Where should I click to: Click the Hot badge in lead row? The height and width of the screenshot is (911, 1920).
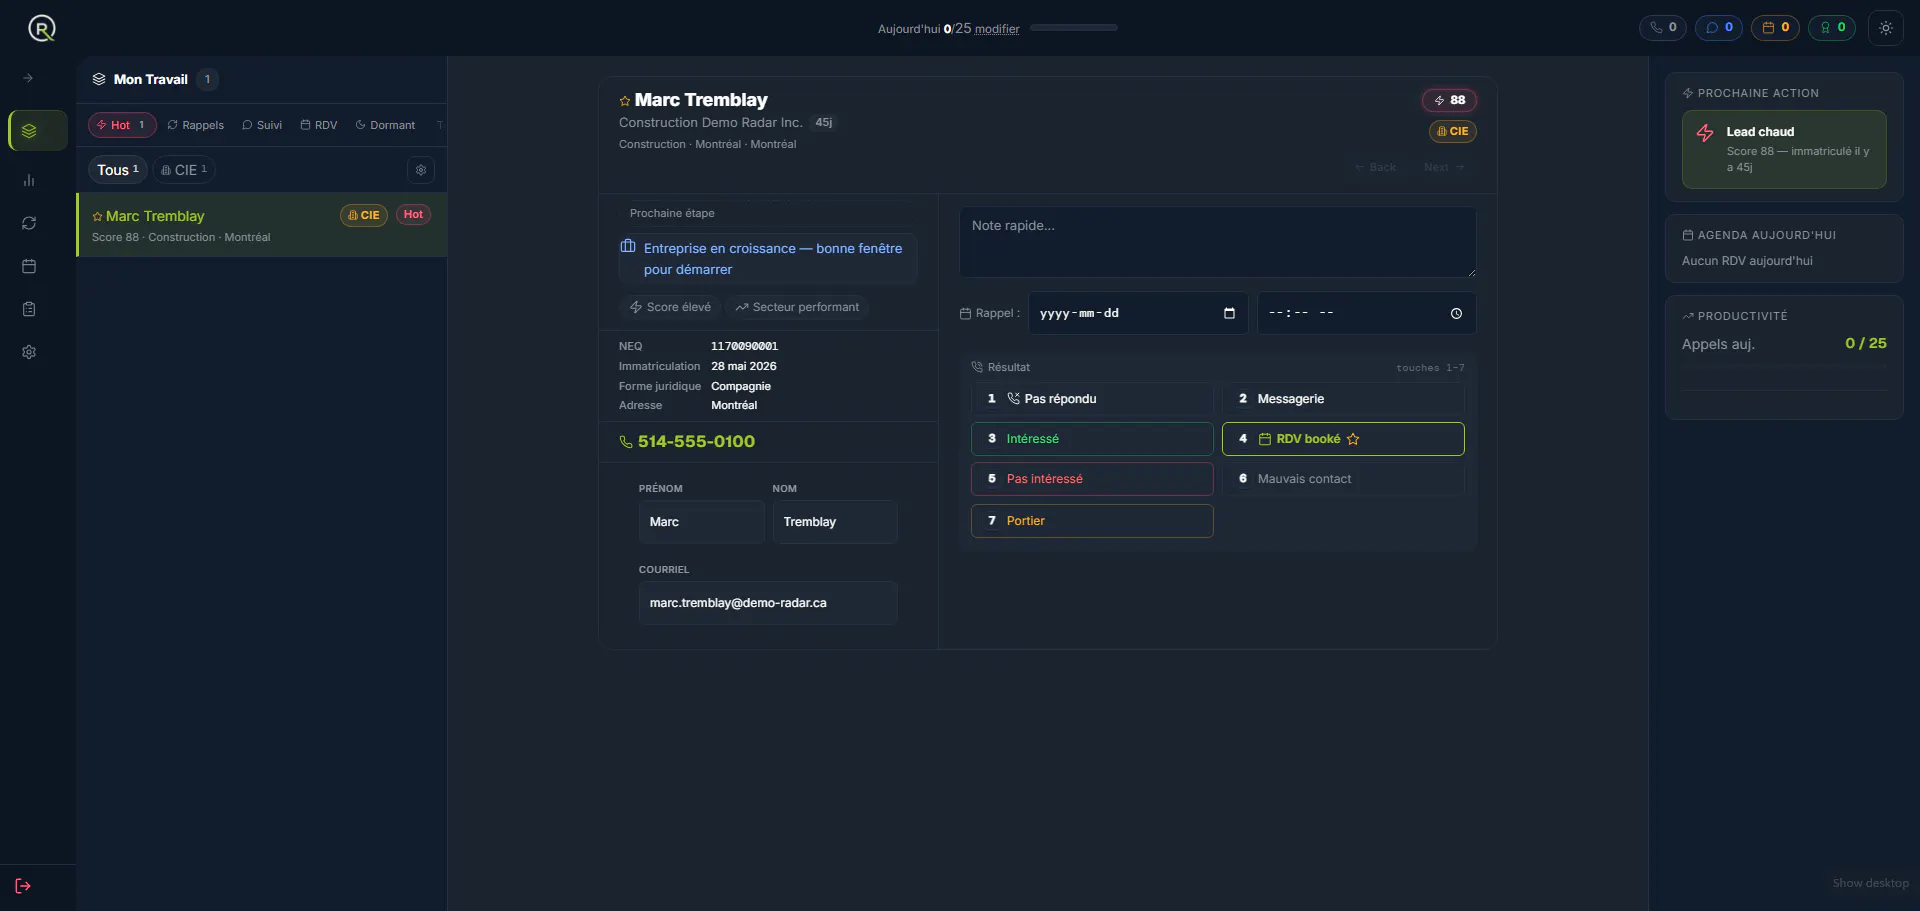point(413,214)
